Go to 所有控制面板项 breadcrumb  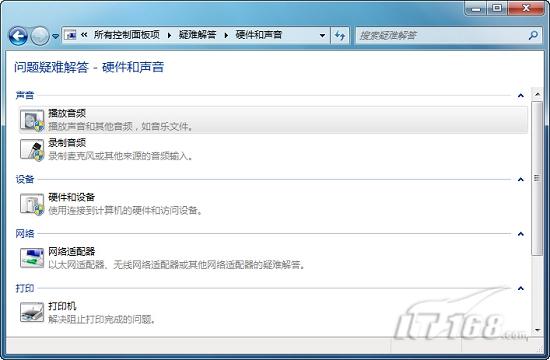(x=127, y=35)
